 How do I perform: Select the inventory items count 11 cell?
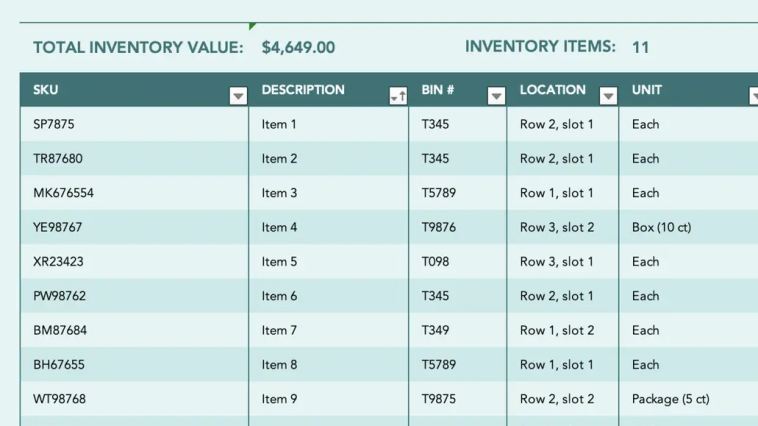pyautogui.click(x=641, y=47)
